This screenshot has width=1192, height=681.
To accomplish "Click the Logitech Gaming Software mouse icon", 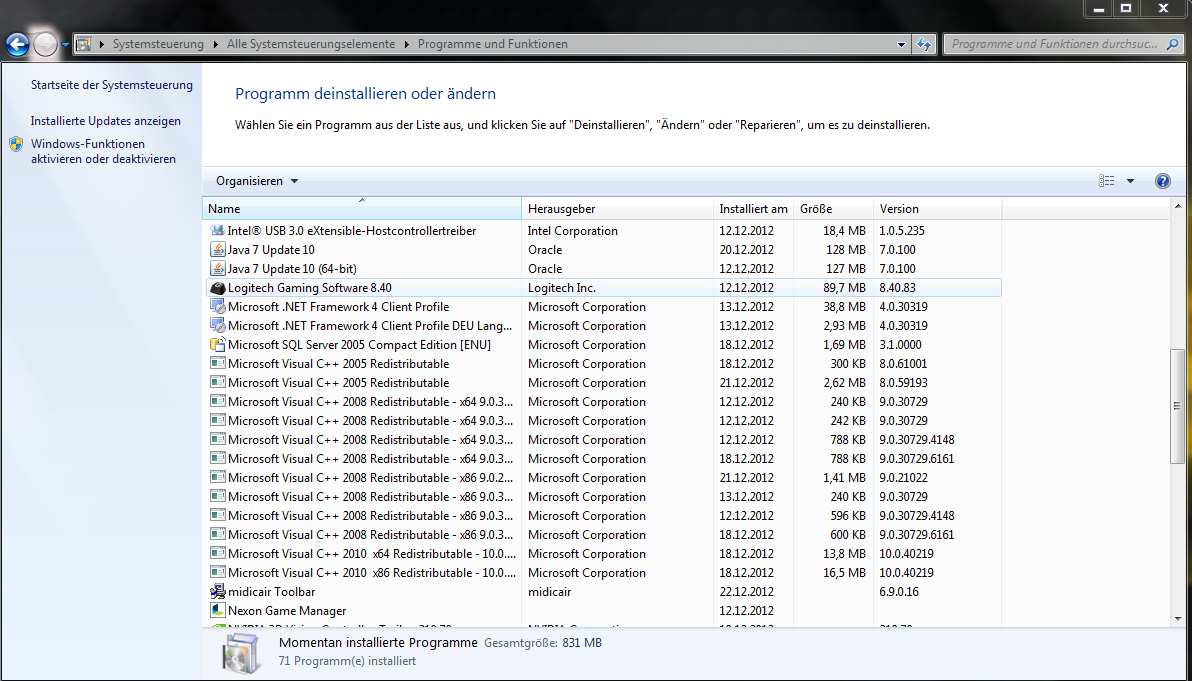I will click(x=217, y=287).
